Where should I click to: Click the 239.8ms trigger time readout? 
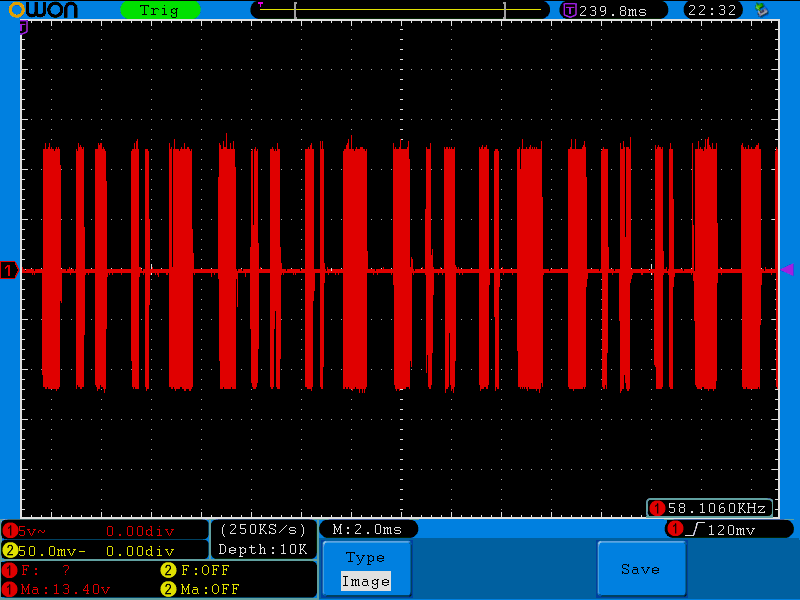tap(613, 11)
